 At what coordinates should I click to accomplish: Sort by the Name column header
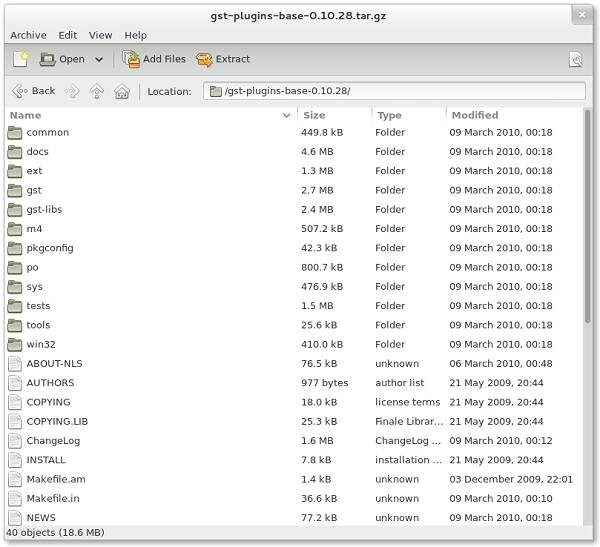[151, 115]
